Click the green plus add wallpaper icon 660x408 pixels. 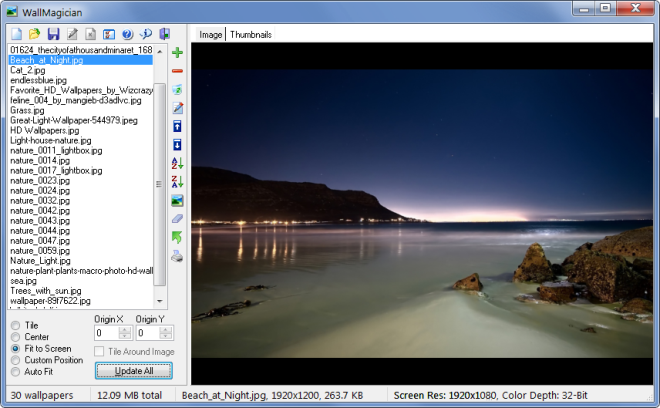click(x=177, y=52)
